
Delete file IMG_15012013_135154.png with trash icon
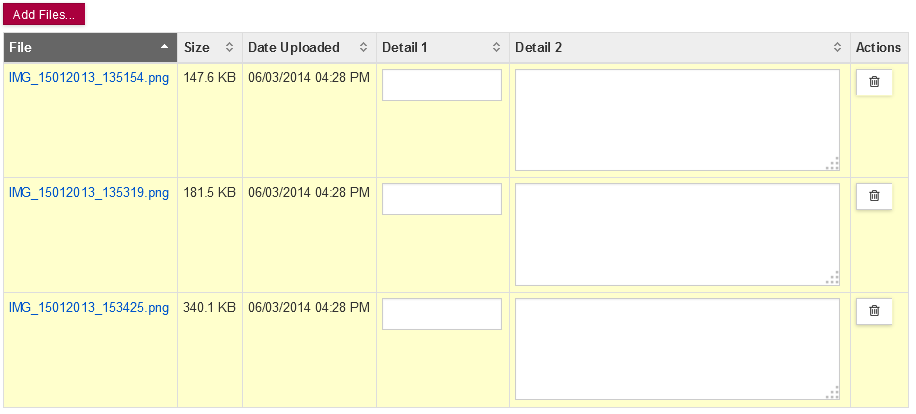tap(874, 82)
